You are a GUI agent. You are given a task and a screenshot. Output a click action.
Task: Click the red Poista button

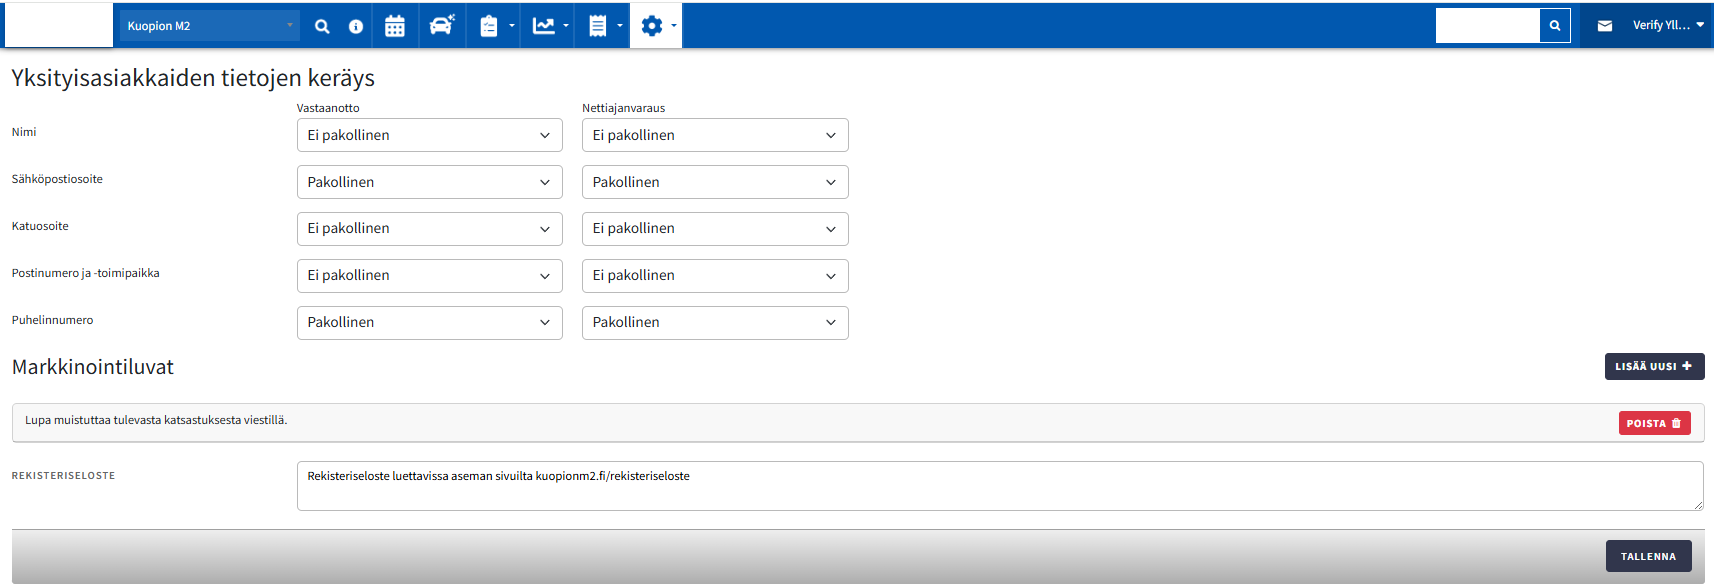tap(1654, 423)
